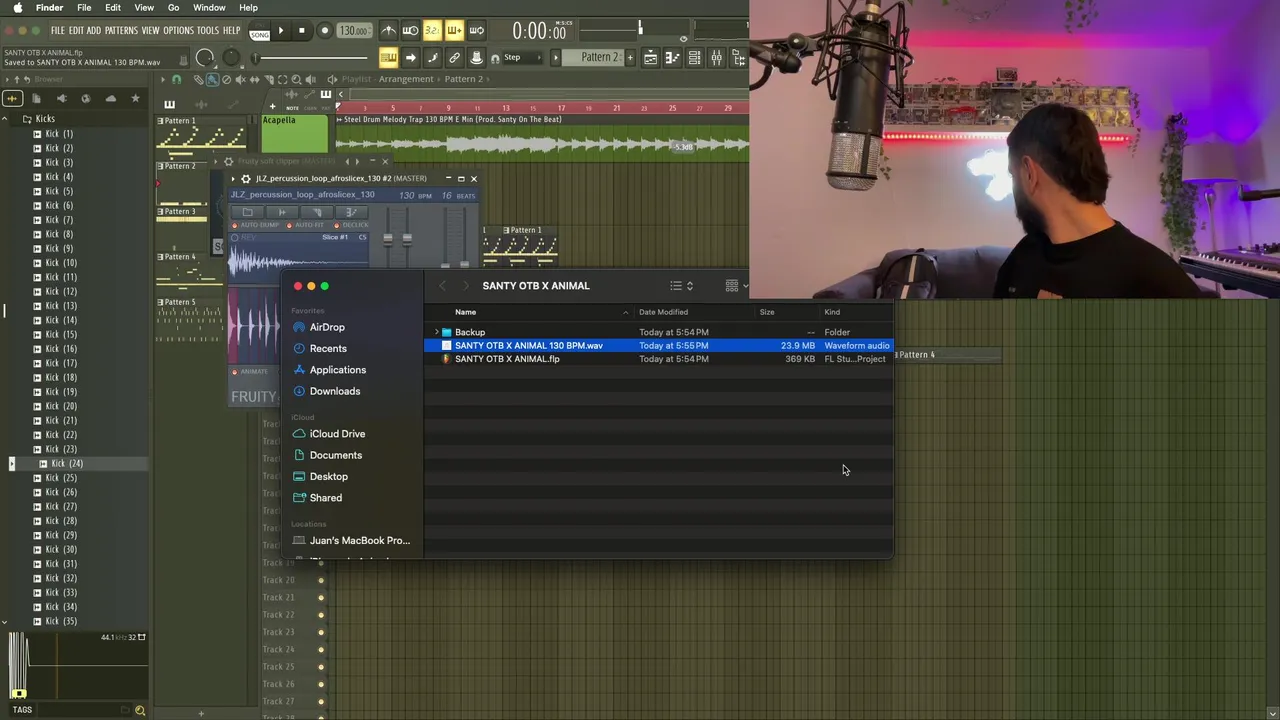The height and width of the screenshot is (720, 1280).
Task: Open FL Studio TOOLS menu
Action: click(x=208, y=31)
